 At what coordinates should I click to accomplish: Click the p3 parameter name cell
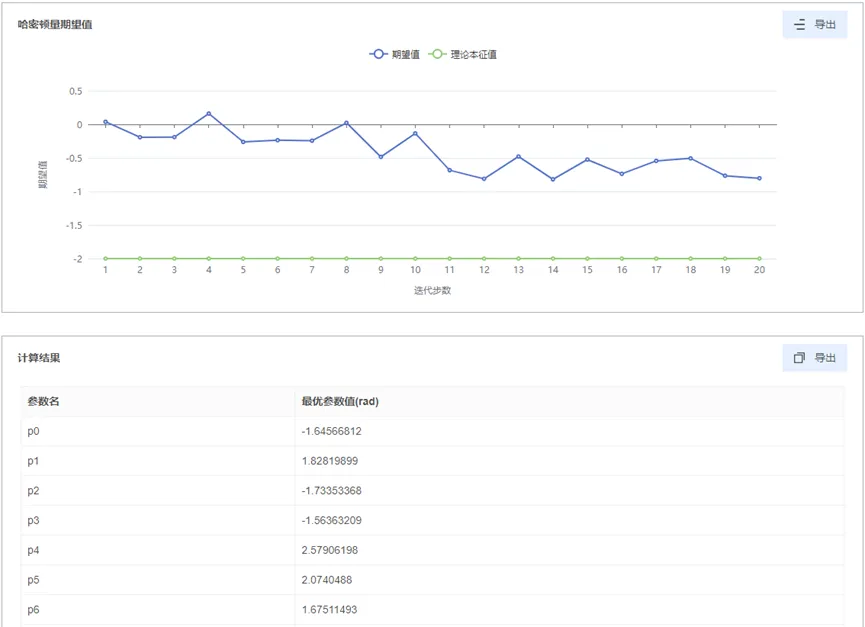(x=34, y=521)
